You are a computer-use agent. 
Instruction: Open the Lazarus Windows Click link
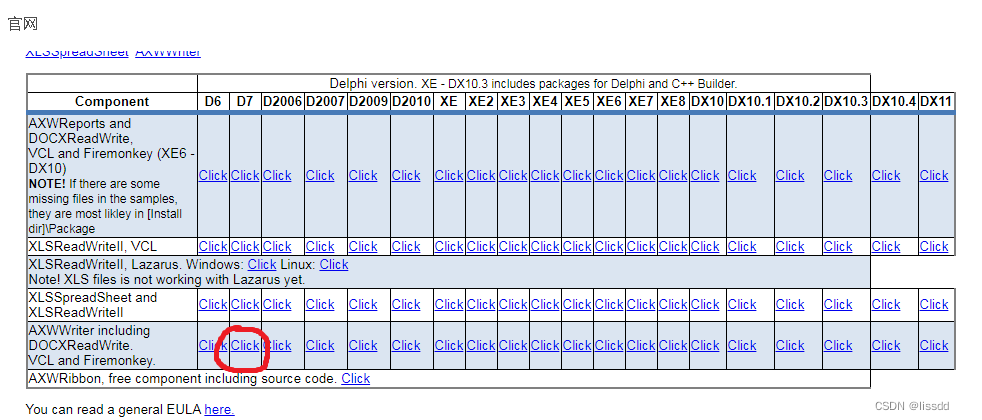(x=262, y=264)
